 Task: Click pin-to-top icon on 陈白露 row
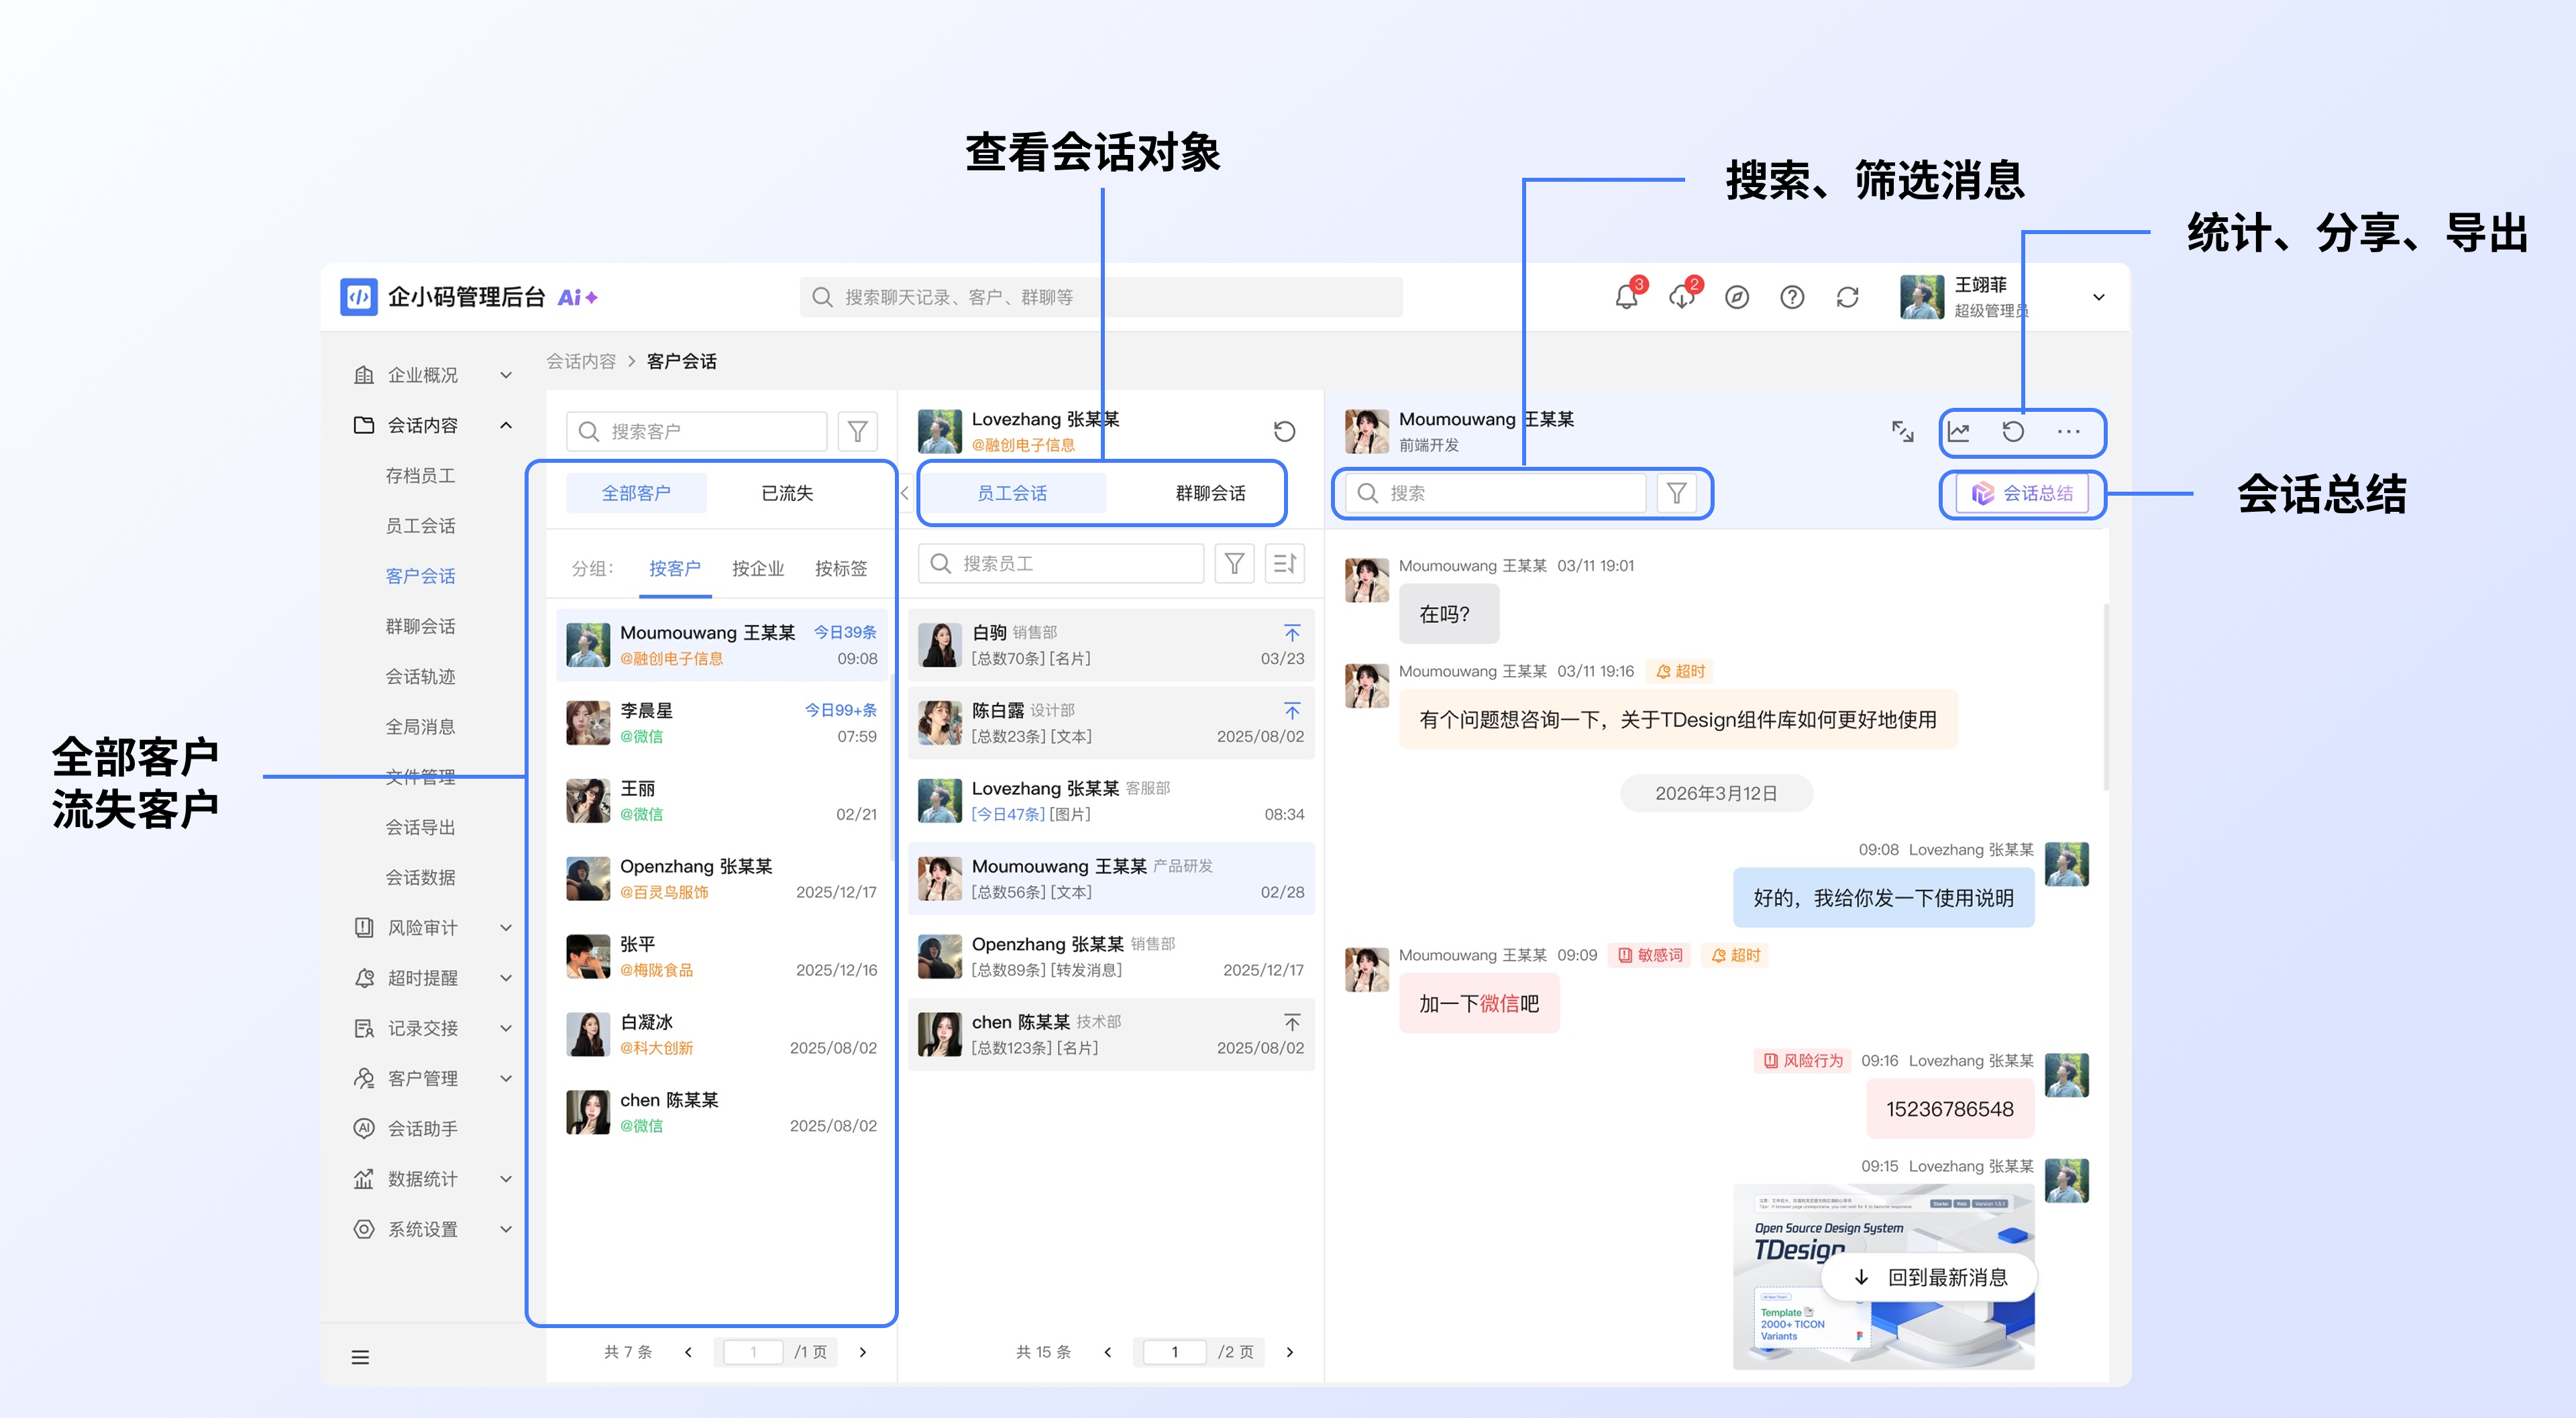pyautogui.click(x=1292, y=710)
